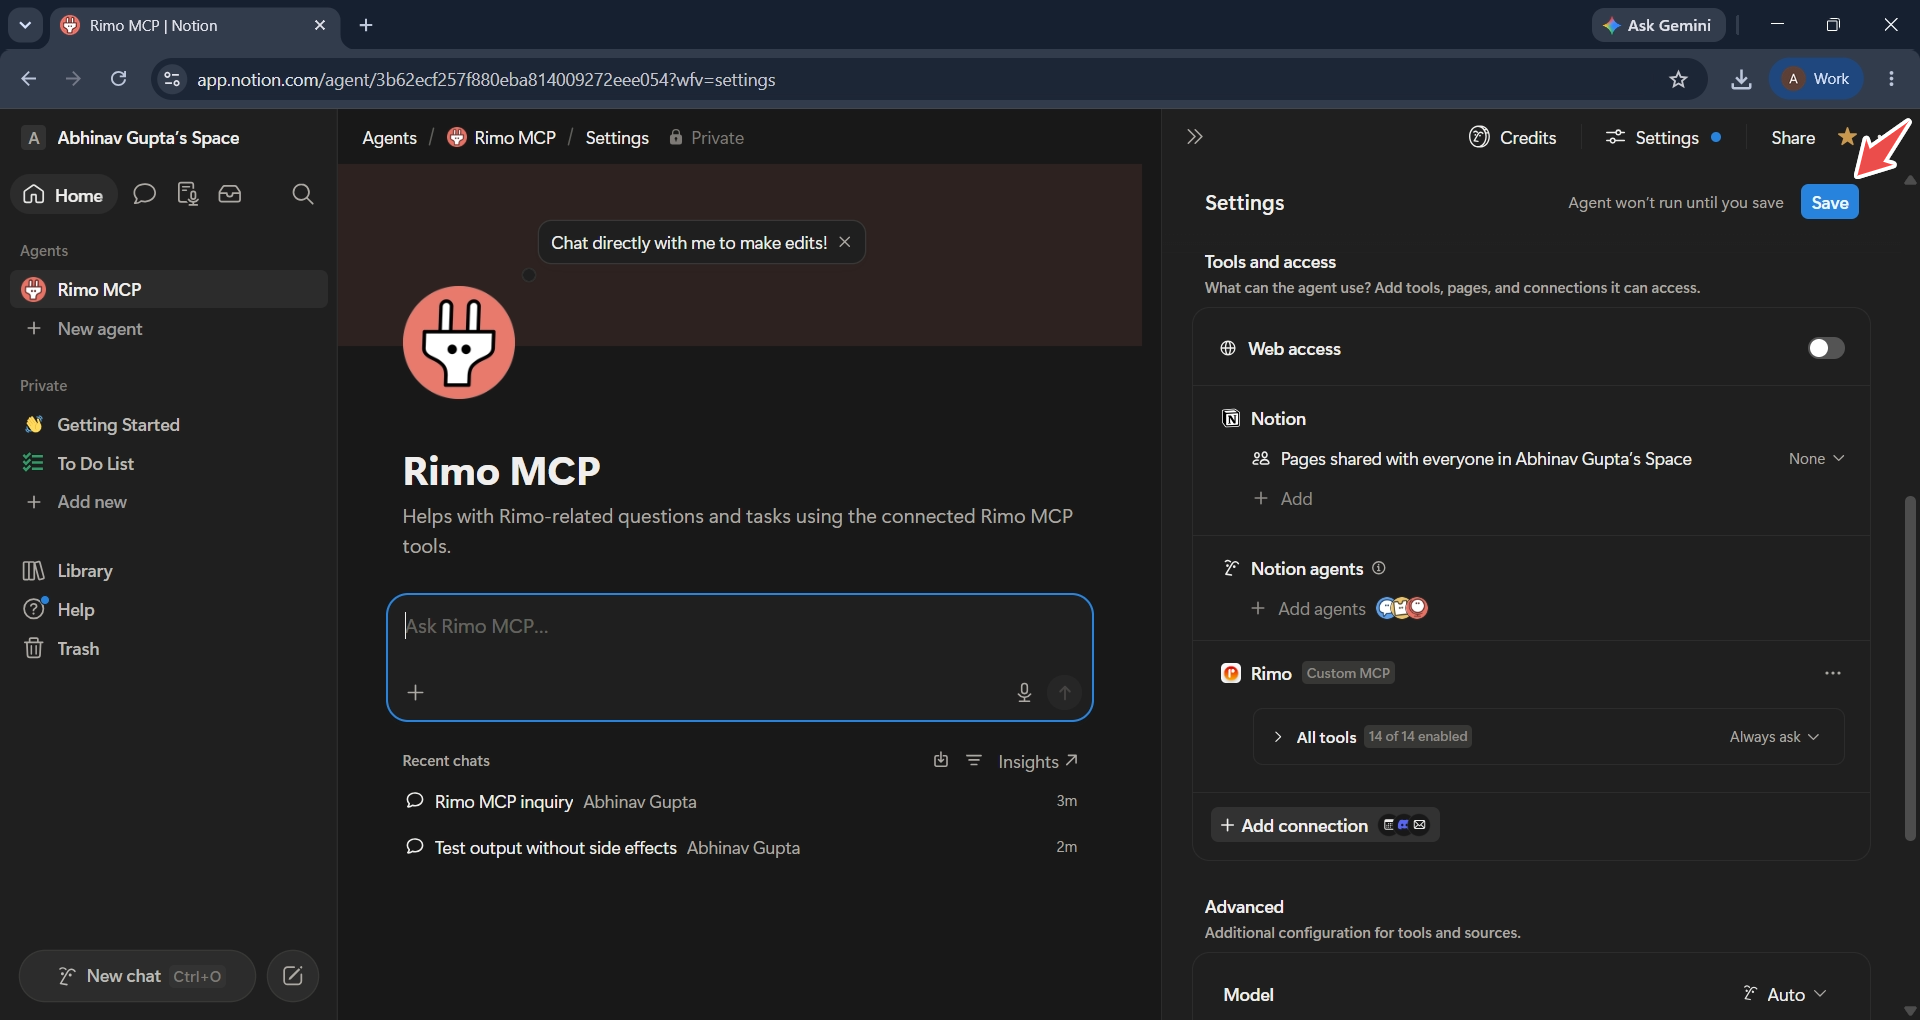This screenshot has height=1020, width=1920.
Task: Click the settings panel scrollbar
Action: (x=1910, y=667)
